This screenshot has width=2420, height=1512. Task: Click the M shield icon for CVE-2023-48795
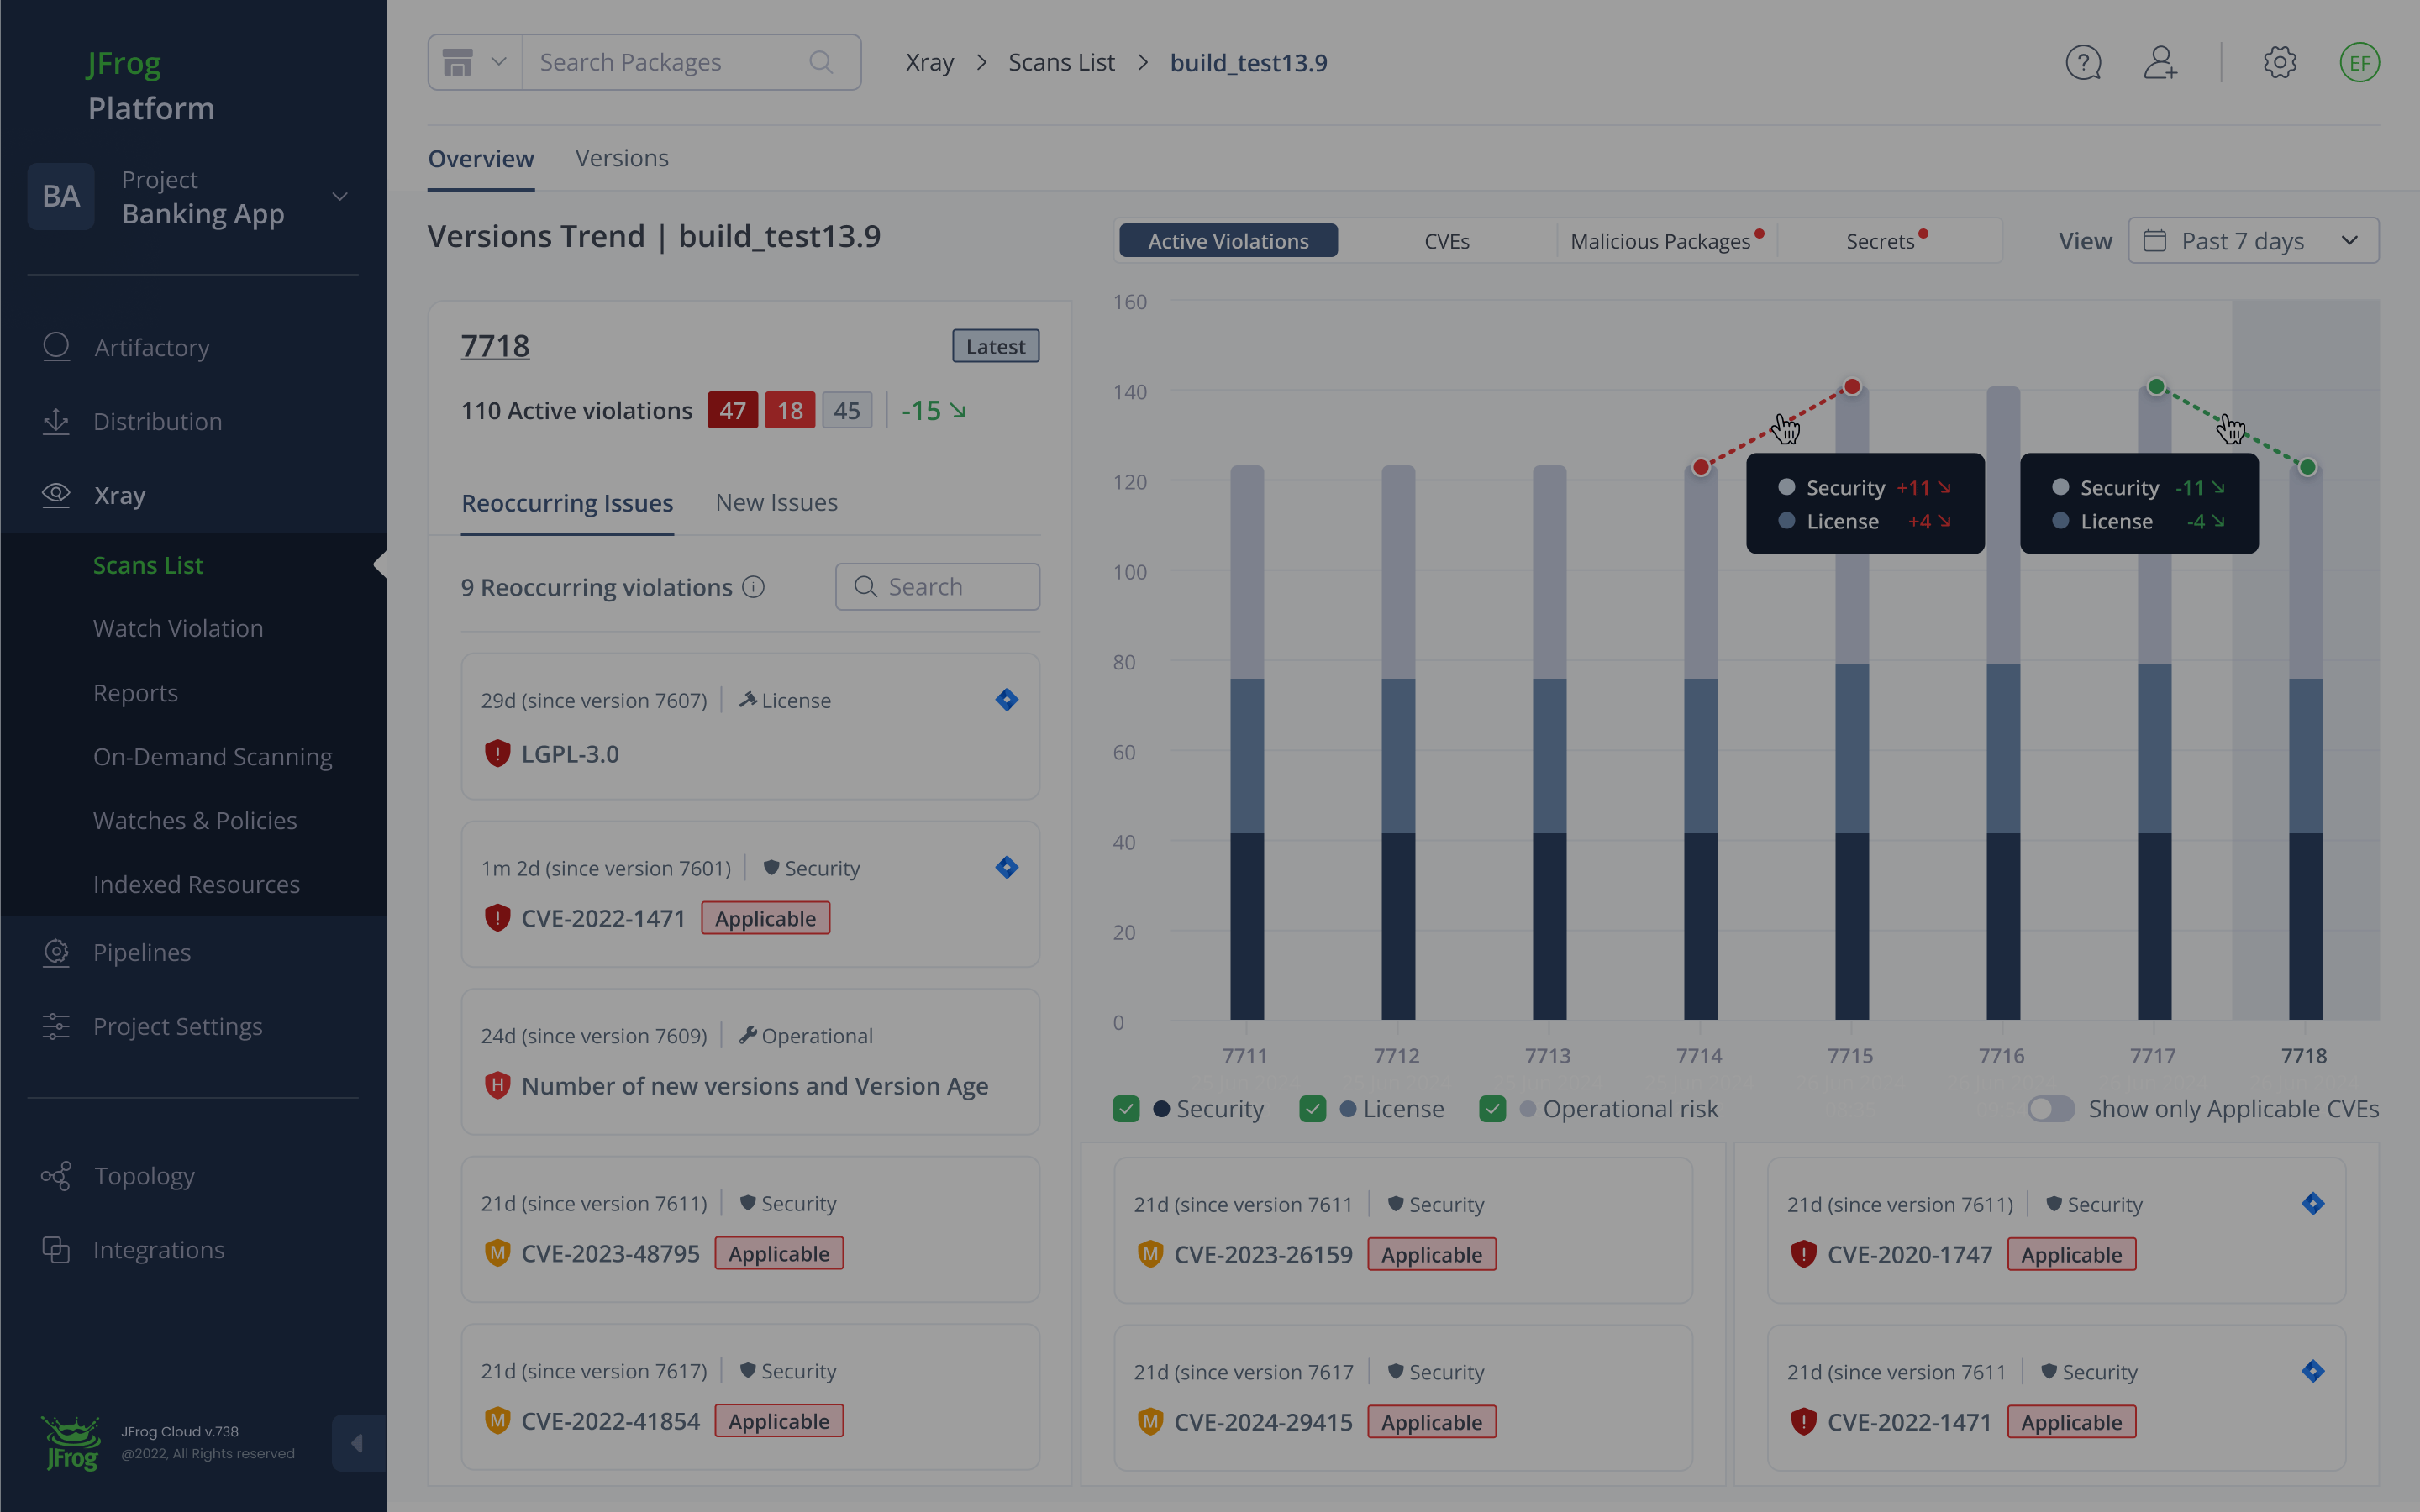click(497, 1253)
